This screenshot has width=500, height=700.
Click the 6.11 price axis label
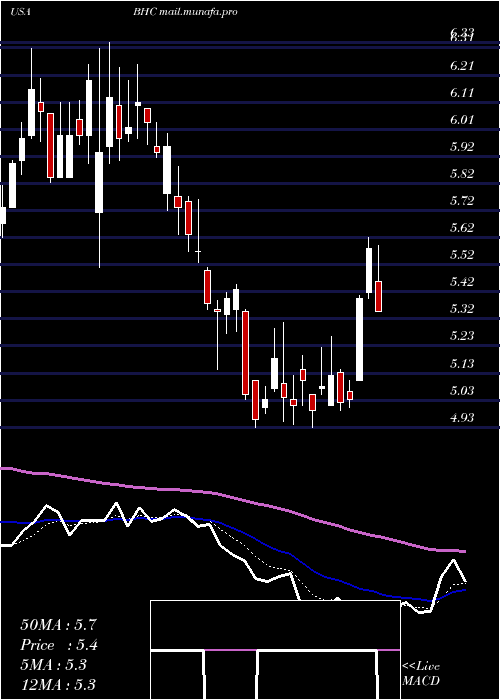(462, 93)
